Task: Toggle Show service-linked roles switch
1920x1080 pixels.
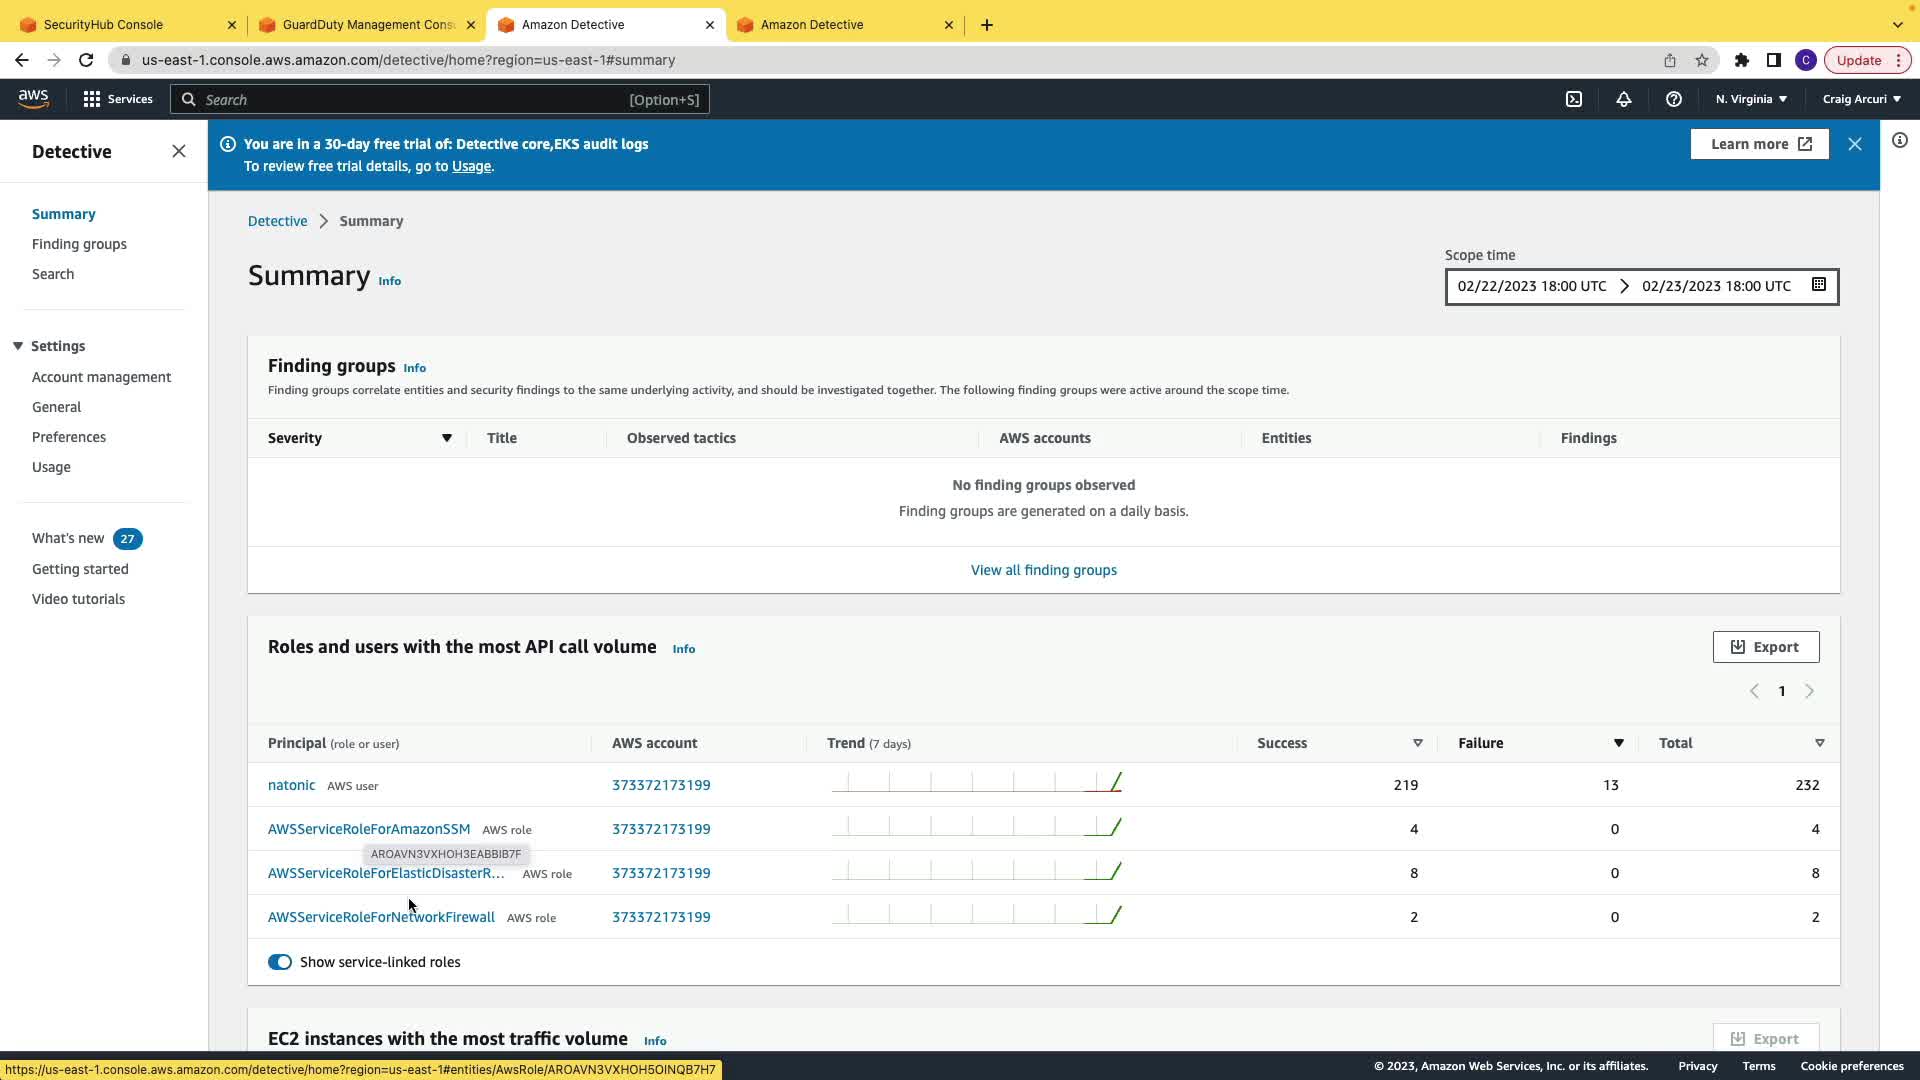Action: click(280, 962)
